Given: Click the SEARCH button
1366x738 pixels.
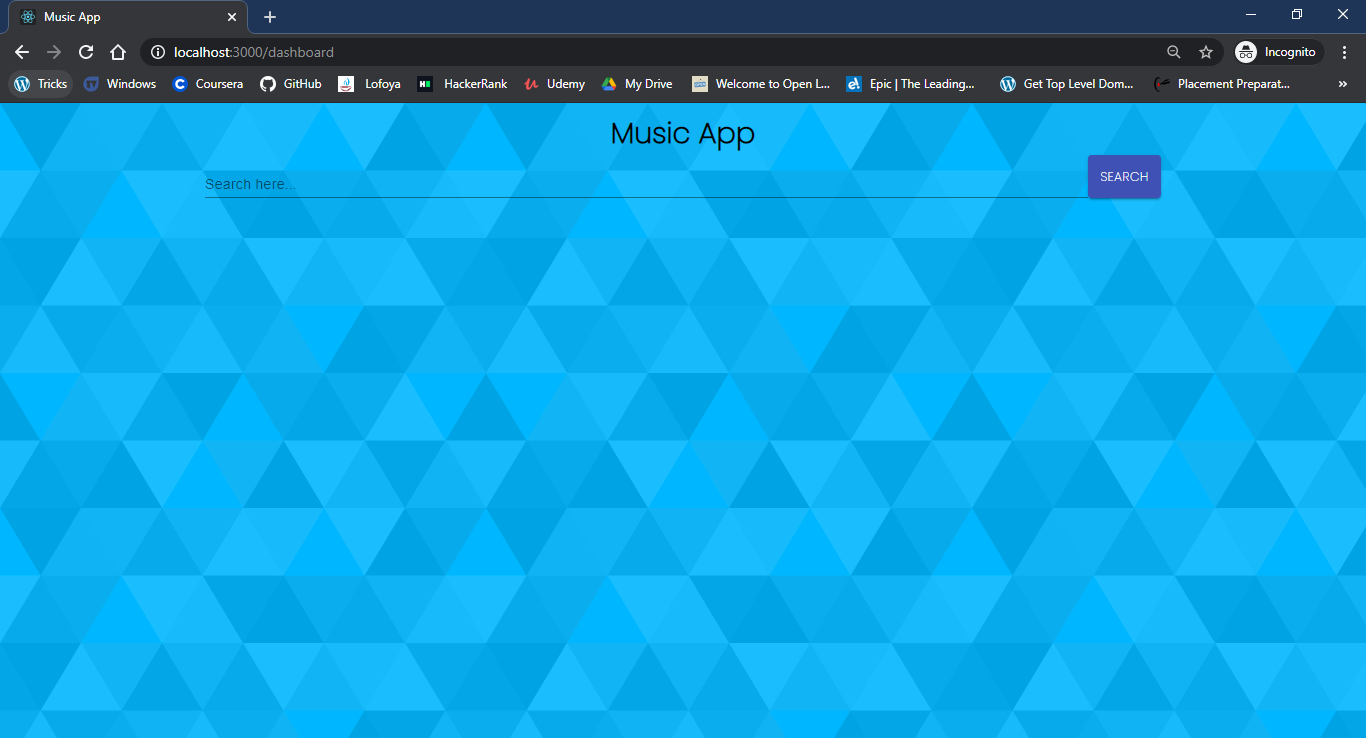Looking at the screenshot, I should click(x=1124, y=176).
